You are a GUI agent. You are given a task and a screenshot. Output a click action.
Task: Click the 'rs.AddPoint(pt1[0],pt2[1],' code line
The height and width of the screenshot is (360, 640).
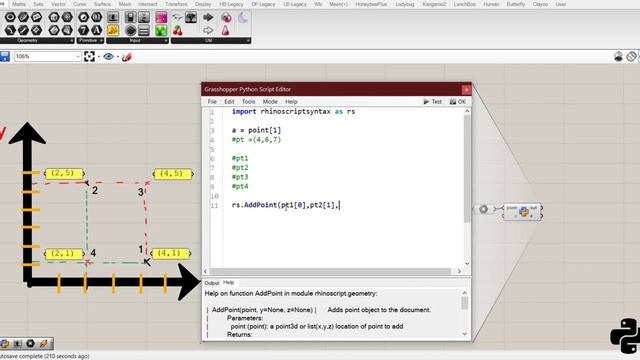click(x=285, y=205)
